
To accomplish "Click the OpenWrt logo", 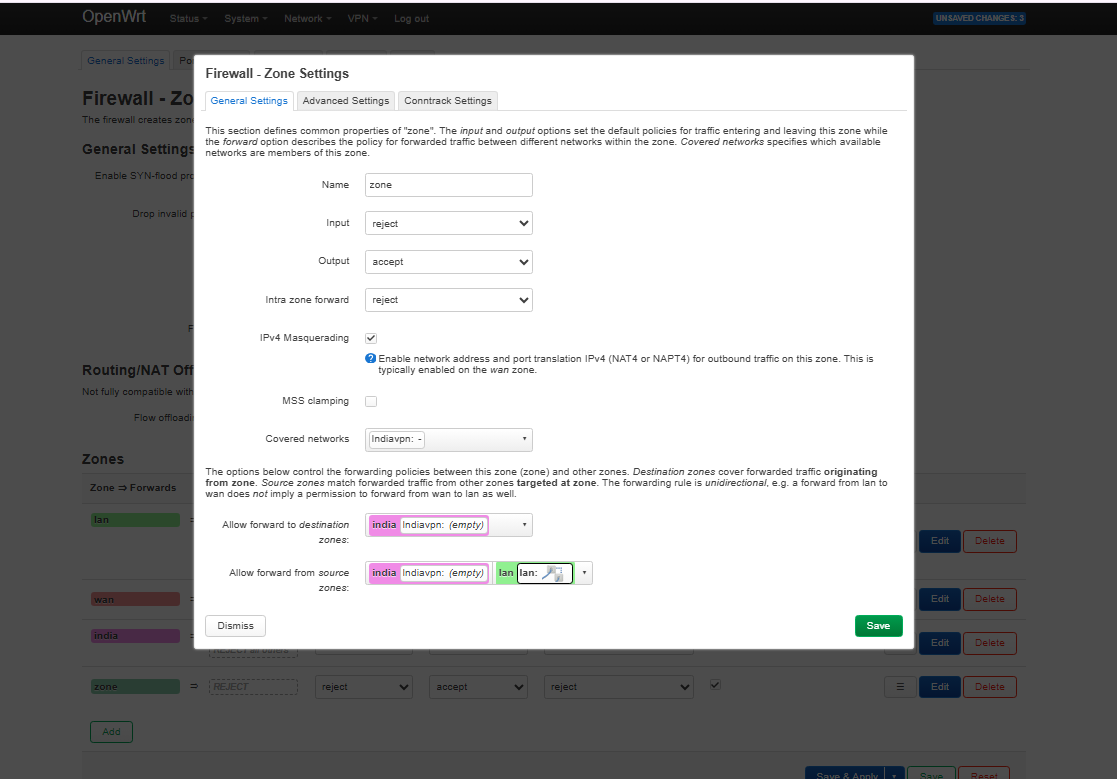I will 114,17.
